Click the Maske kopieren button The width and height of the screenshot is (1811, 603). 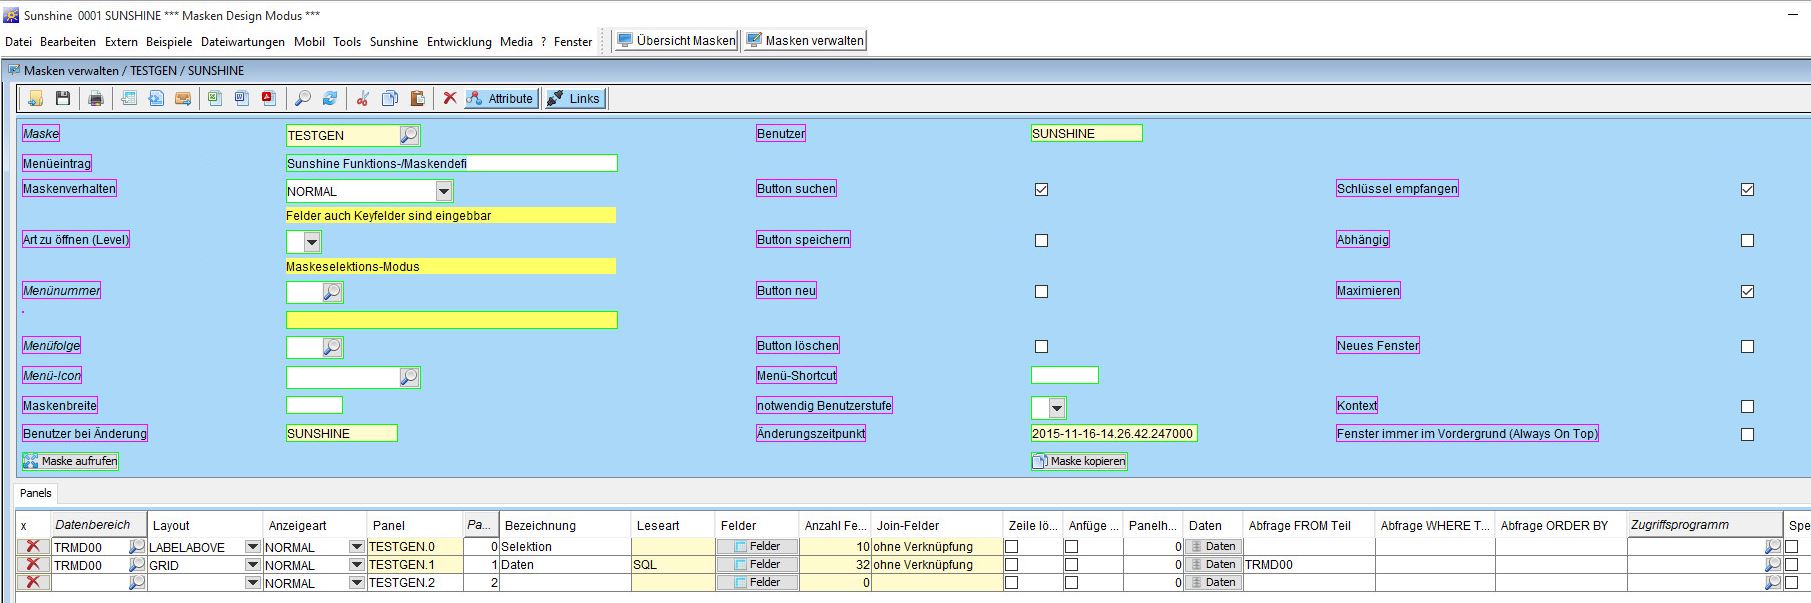[1079, 461]
